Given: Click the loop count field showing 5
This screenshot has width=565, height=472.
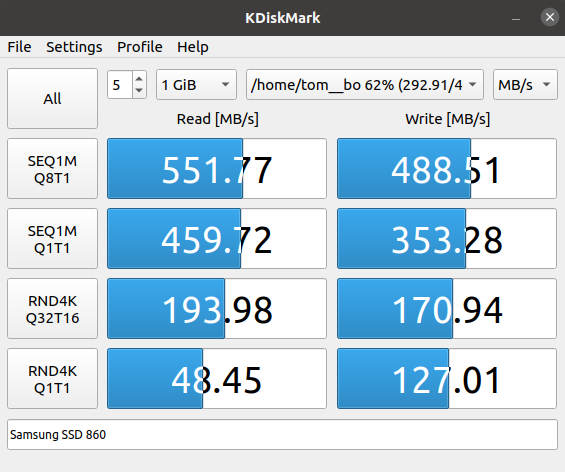Looking at the screenshot, I should [120, 85].
